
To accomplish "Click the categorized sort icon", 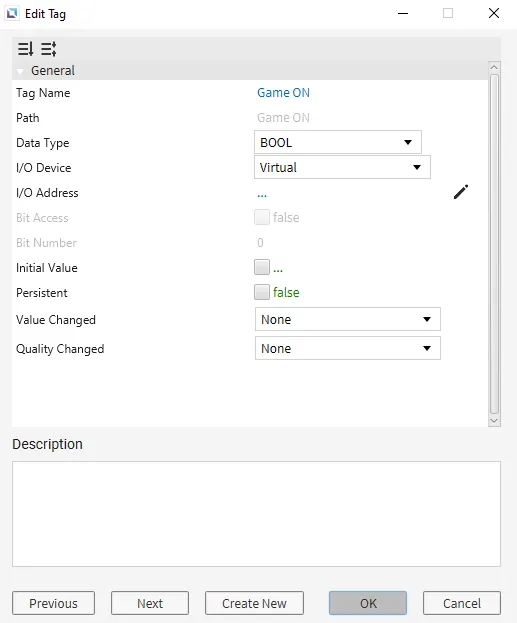I will pos(25,49).
